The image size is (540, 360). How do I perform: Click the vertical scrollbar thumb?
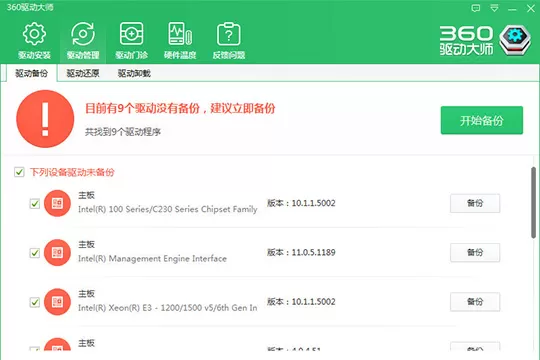point(533,203)
